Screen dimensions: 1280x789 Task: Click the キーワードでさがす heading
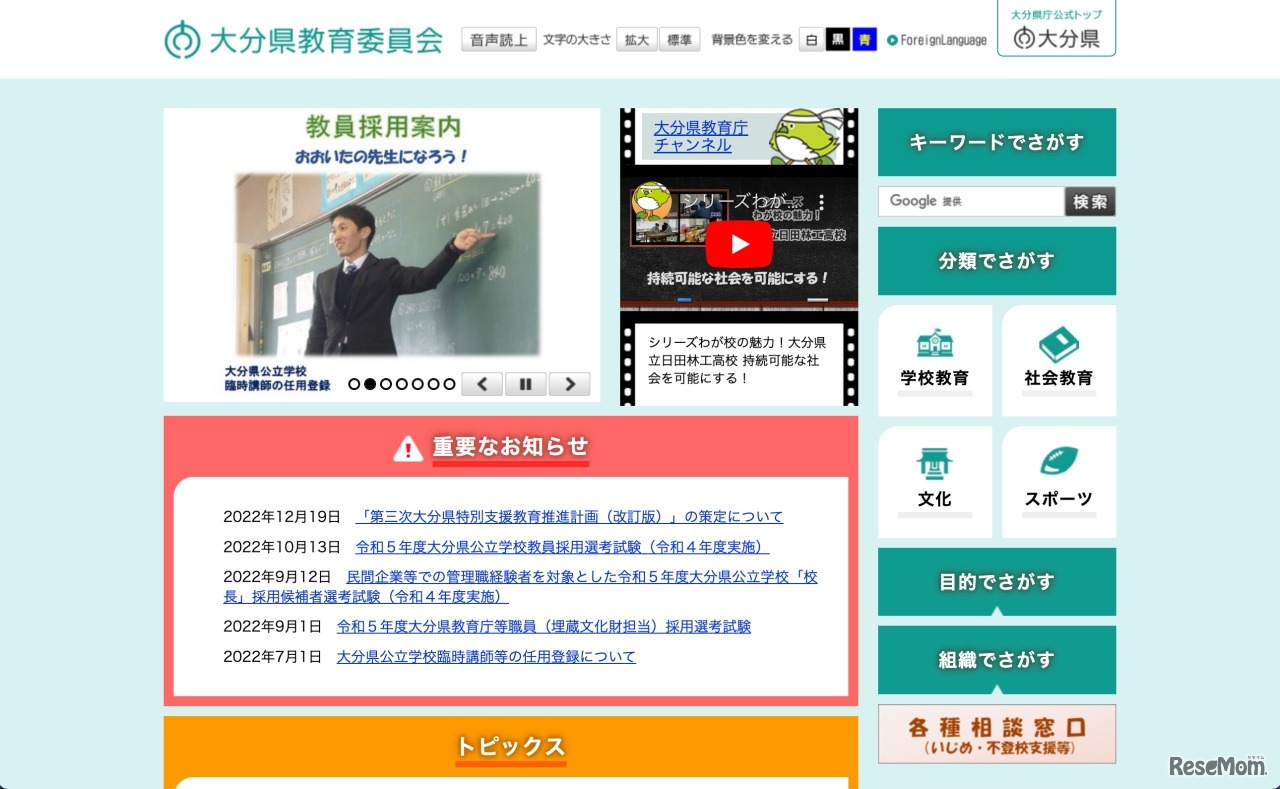pos(997,142)
